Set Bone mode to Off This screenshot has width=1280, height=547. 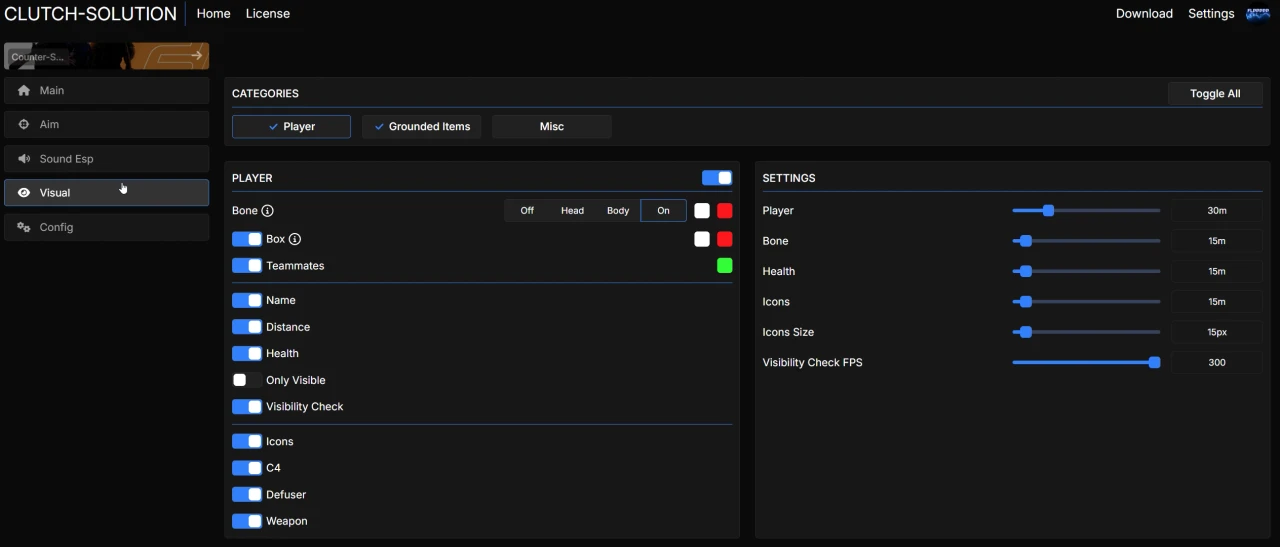coord(527,211)
